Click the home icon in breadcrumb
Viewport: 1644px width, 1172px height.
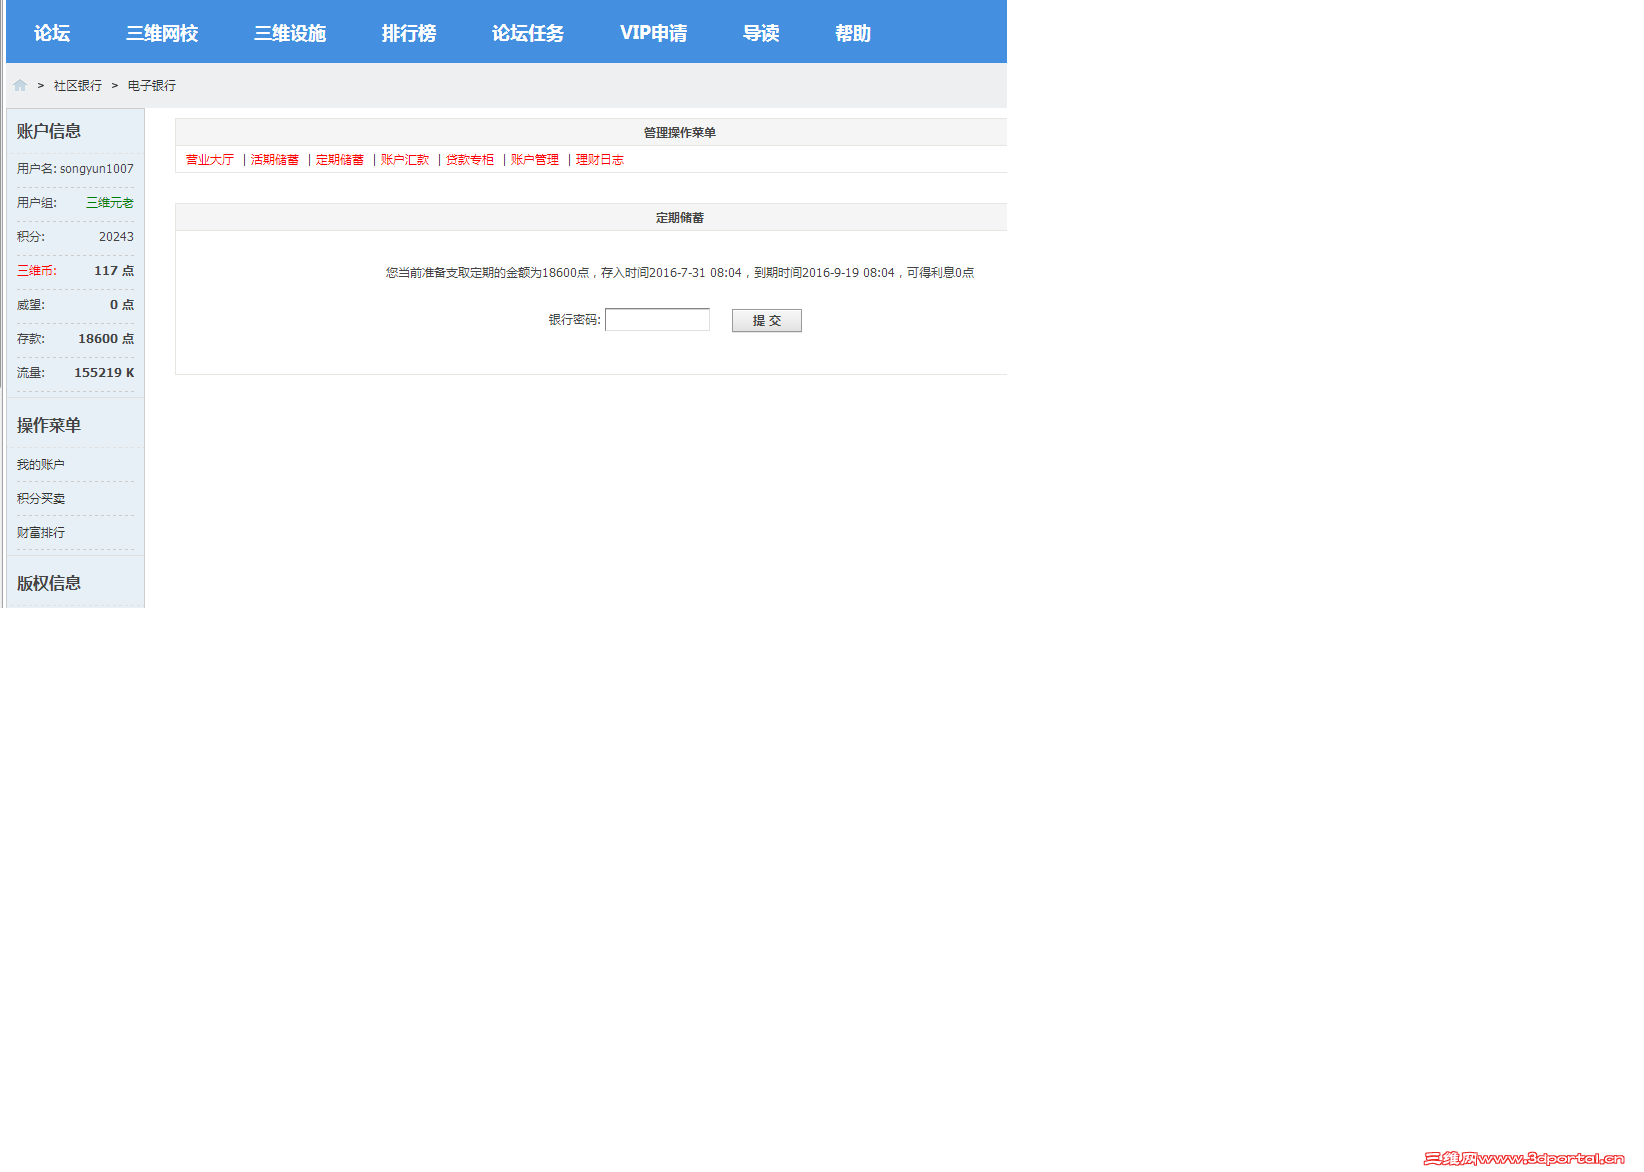tap(20, 85)
